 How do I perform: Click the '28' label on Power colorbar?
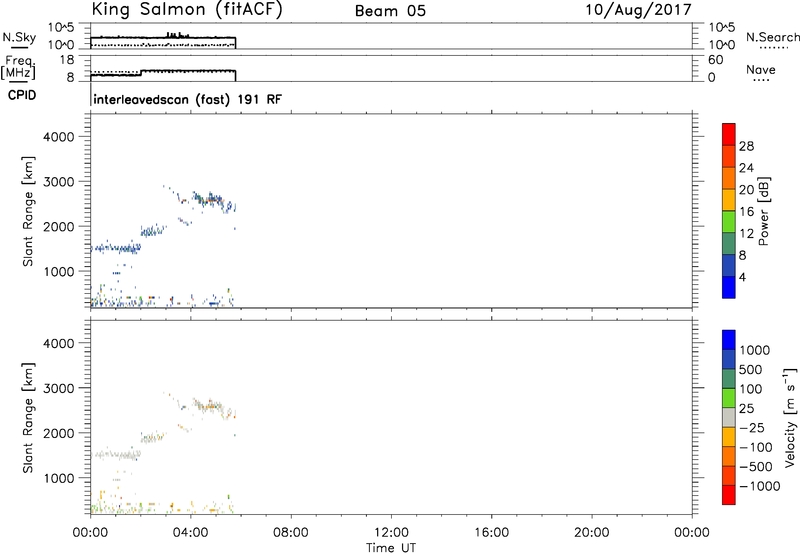(746, 146)
